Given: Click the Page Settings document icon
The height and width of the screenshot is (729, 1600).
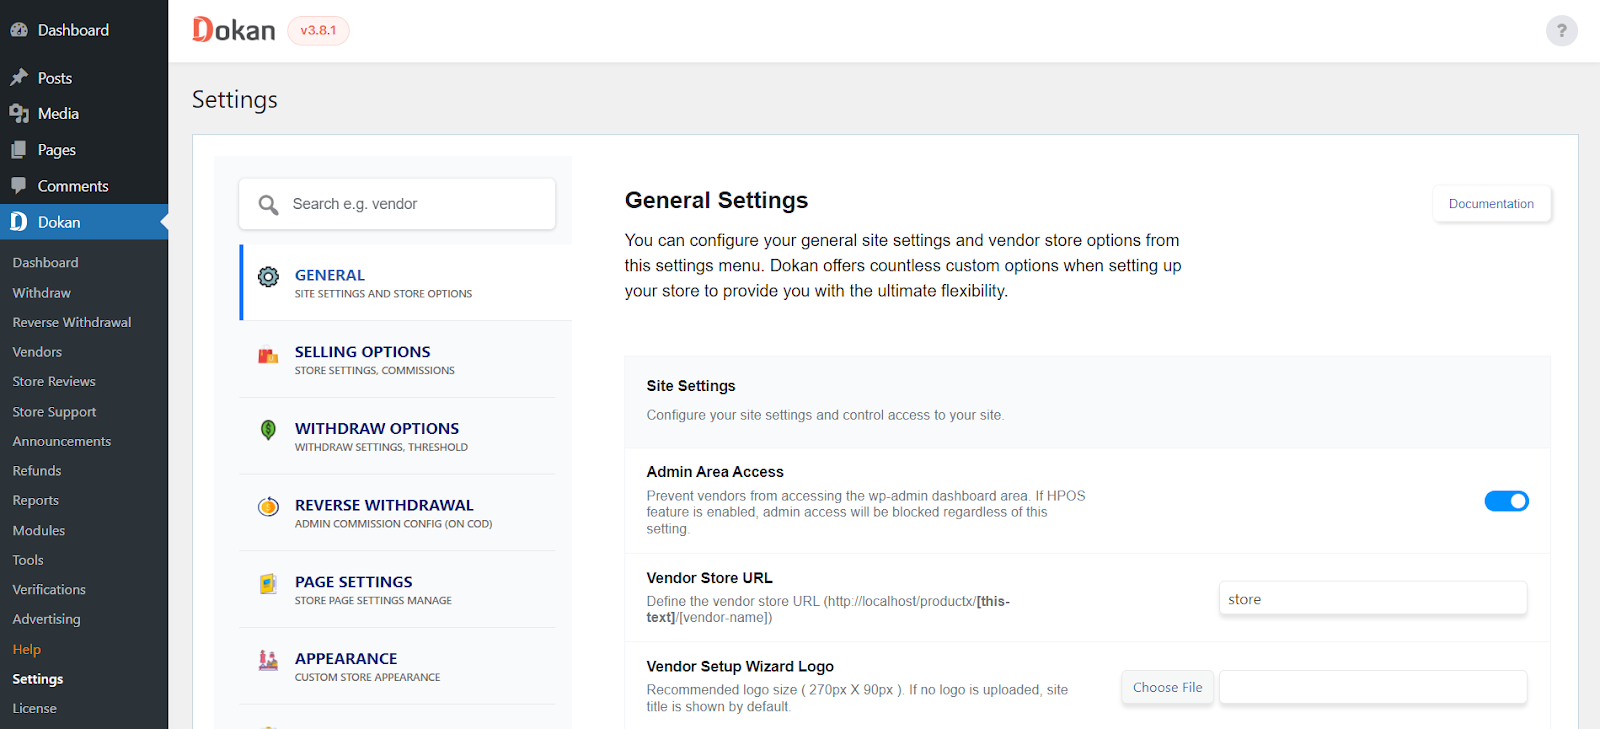Looking at the screenshot, I should click(x=268, y=583).
